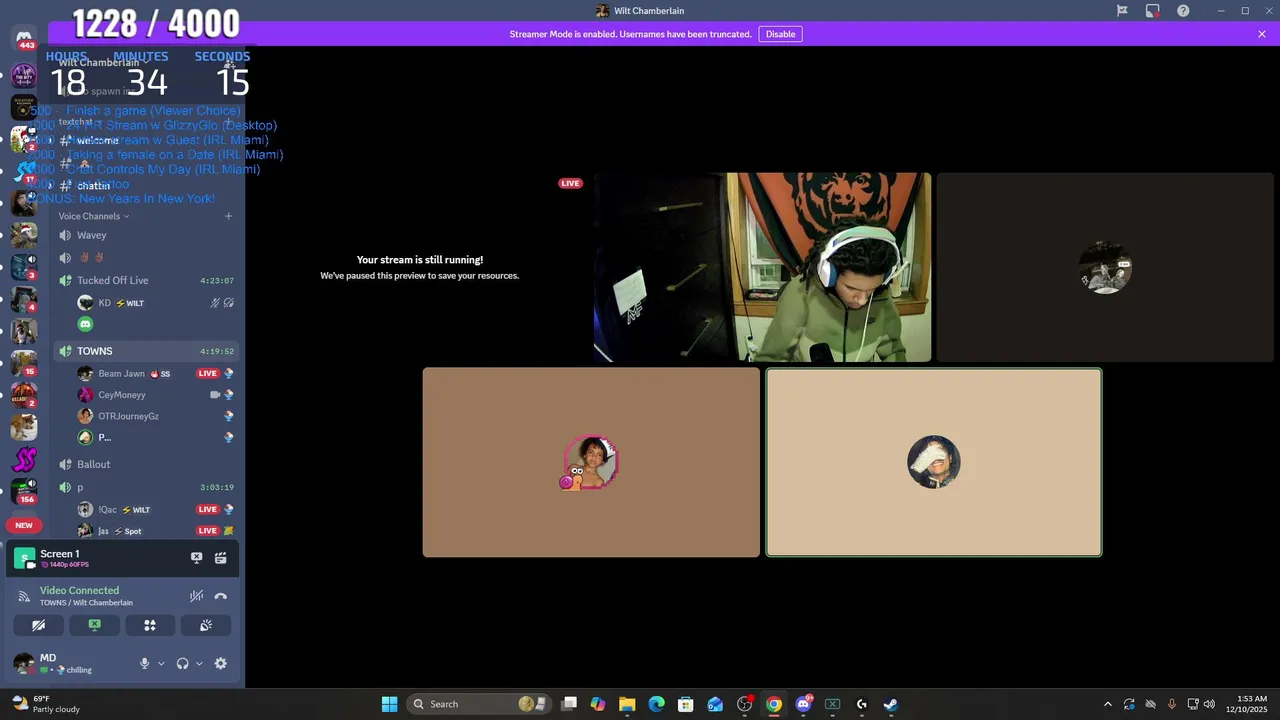Select the paused own stream preview tile
This screenshot has width=1280, height=720.
click(x=419, y=267)
